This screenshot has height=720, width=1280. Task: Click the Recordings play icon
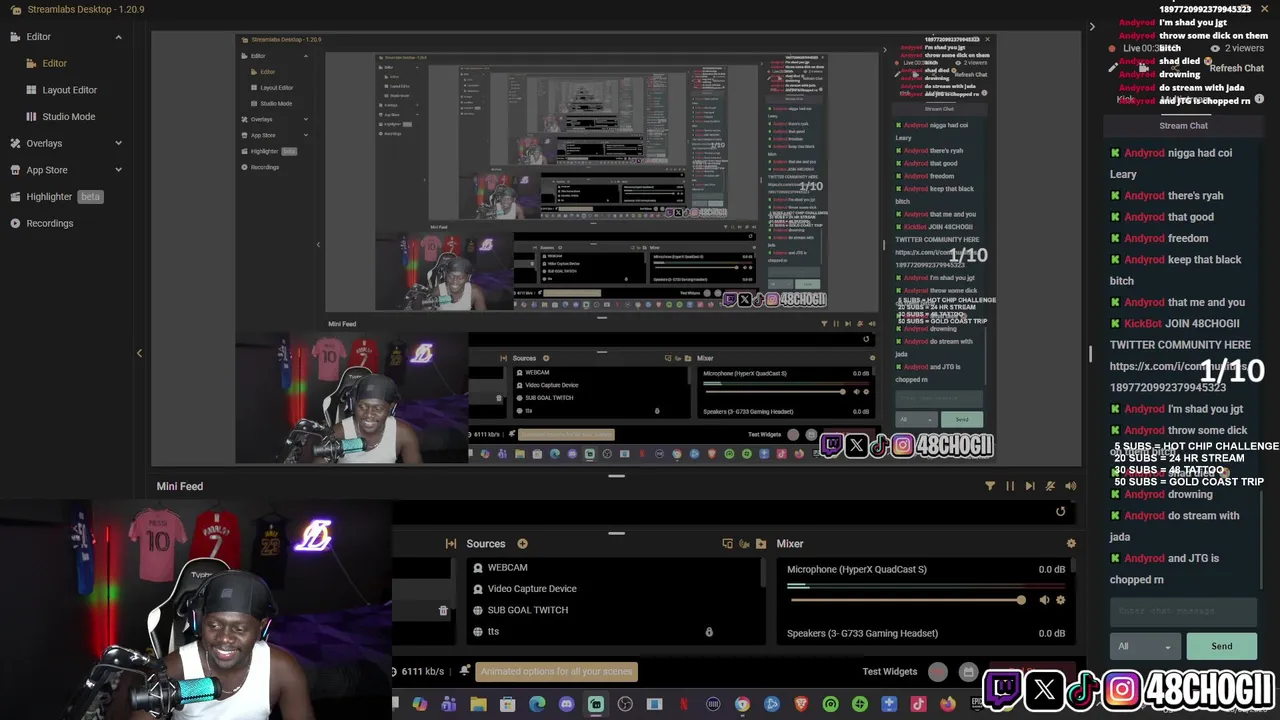click(x=15, y=223)
